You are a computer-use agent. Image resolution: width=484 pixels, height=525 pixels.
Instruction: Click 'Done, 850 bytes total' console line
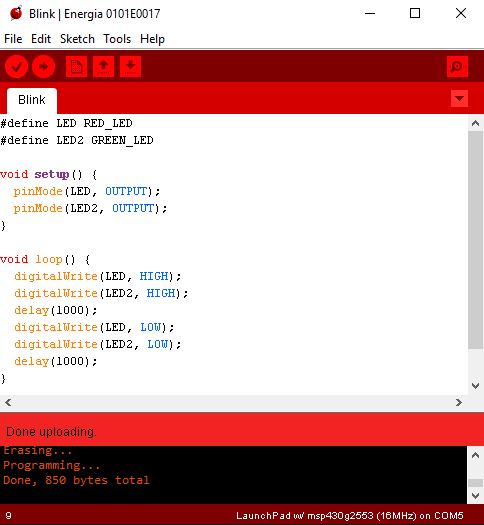click(x=76, y=480)
